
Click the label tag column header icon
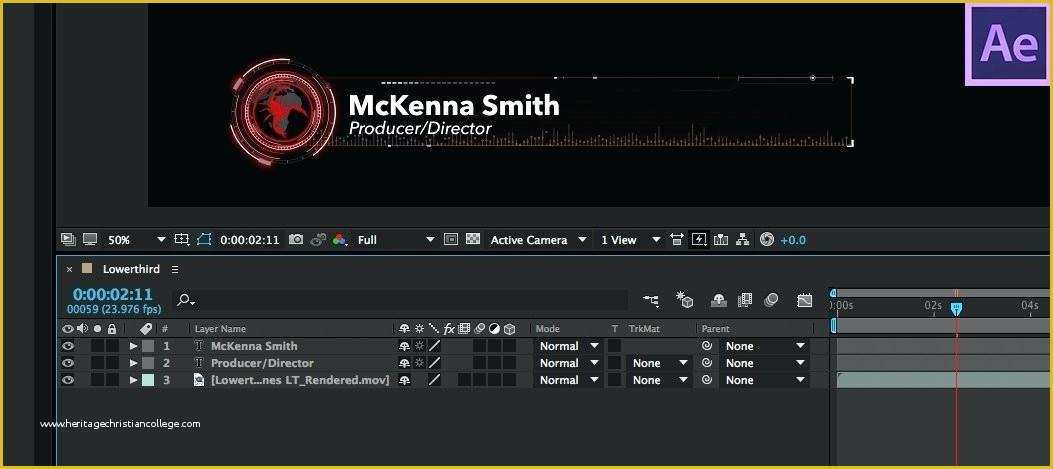[x=146, y=329]
